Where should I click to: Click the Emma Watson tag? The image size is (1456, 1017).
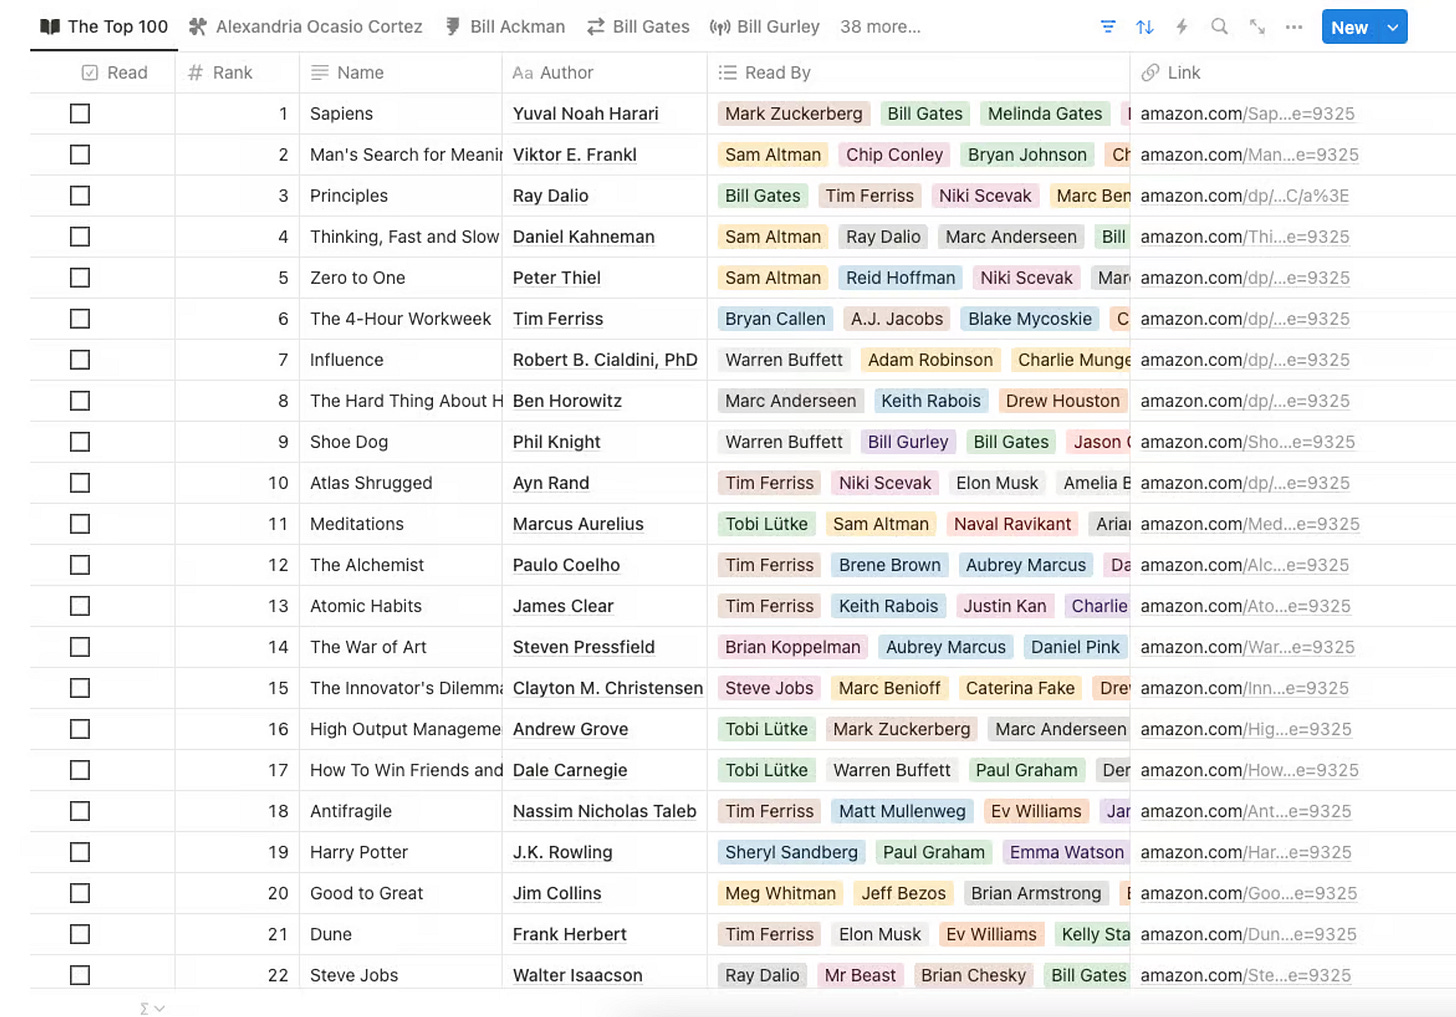1067,852
